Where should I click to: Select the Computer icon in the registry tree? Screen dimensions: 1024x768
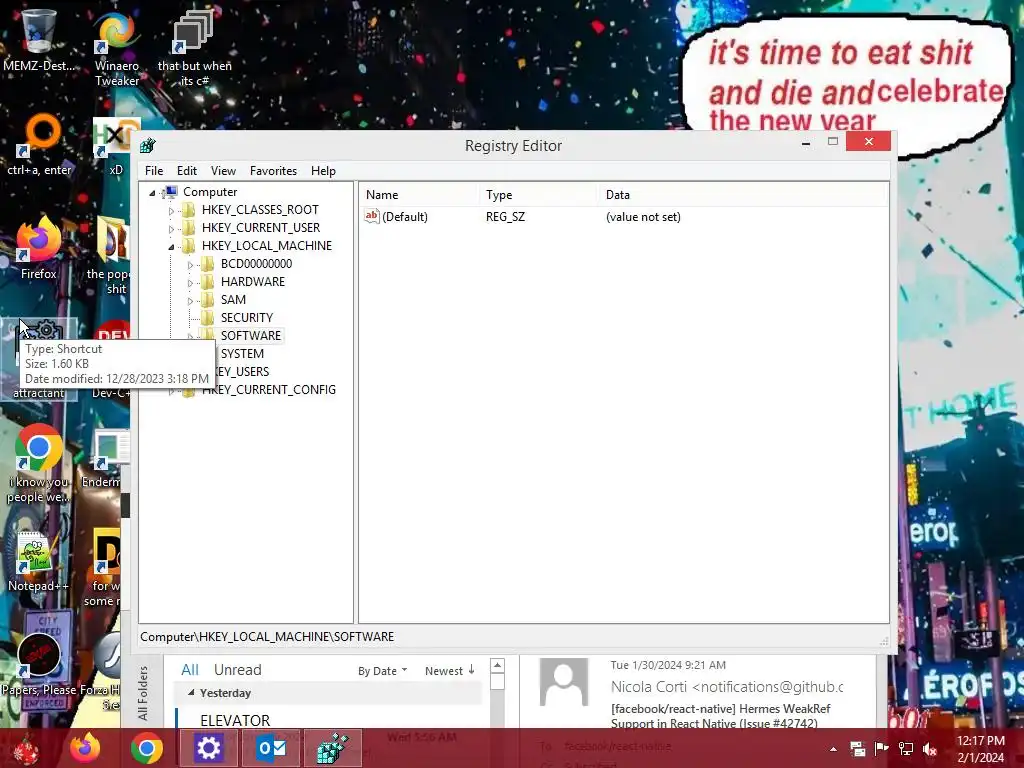click(x=171, y=192)
